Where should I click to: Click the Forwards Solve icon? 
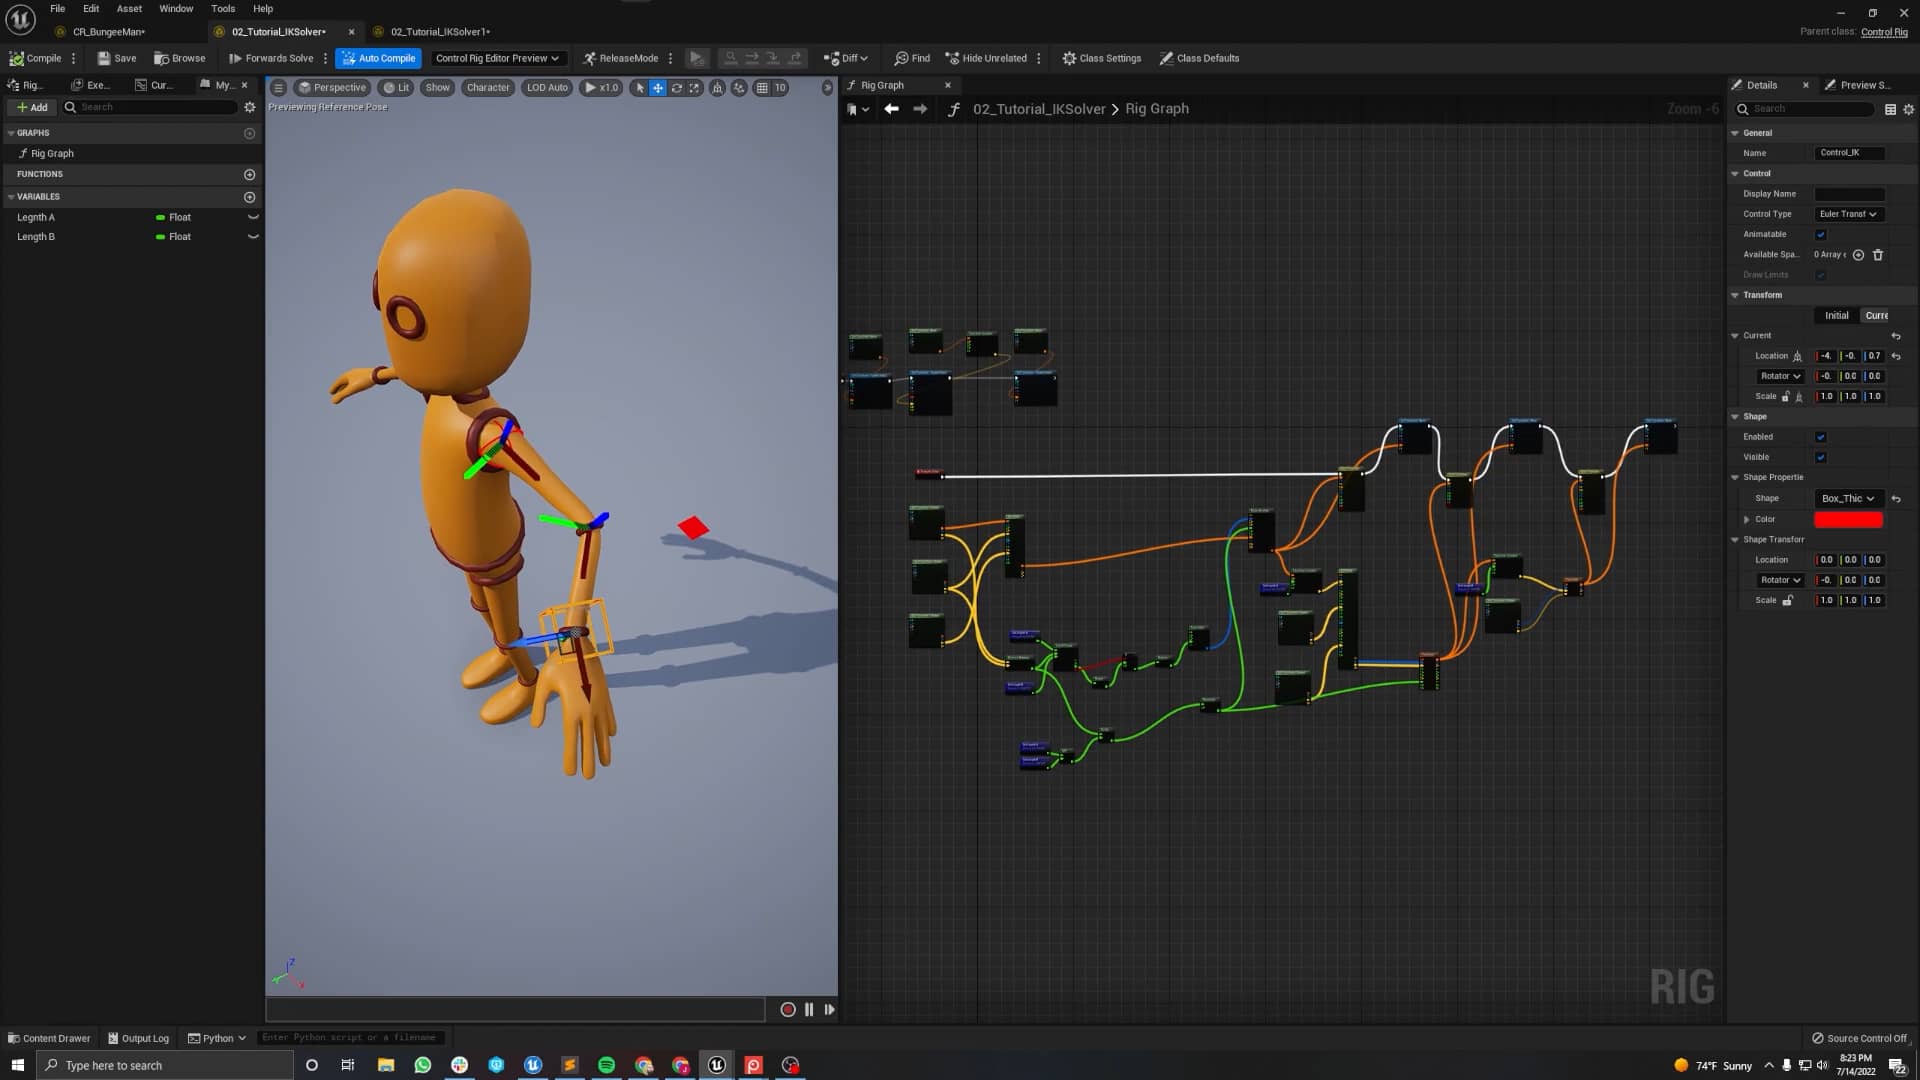[237, 58]
